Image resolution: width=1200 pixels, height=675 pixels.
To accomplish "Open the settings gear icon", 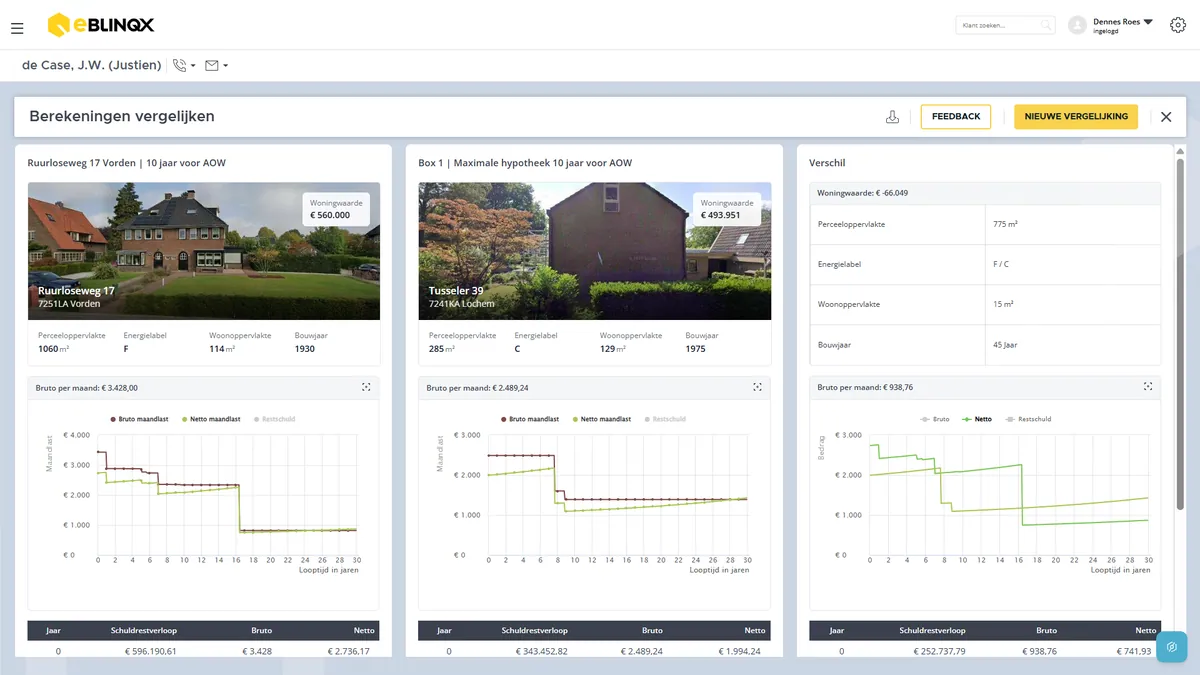I will [x=1177, y=25].
